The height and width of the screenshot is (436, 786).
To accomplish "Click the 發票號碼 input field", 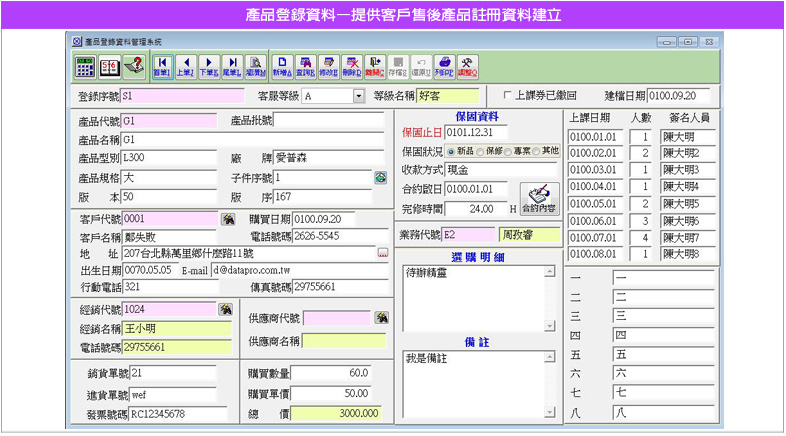I will coord(178,412).
